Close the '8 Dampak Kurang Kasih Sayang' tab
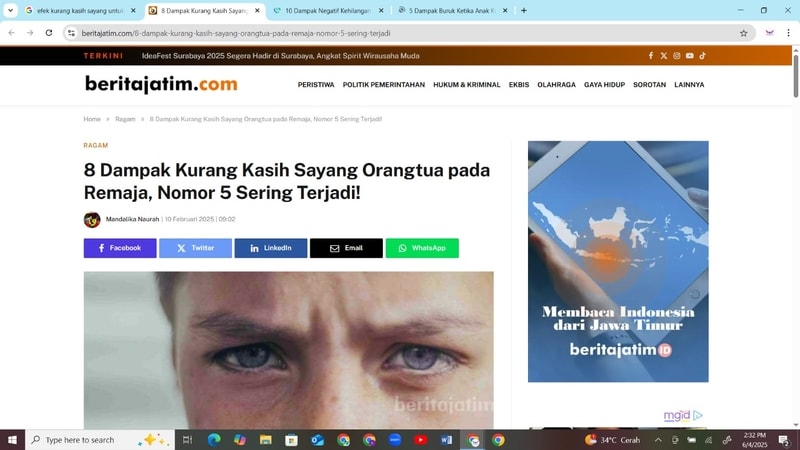 pos(257,10)
